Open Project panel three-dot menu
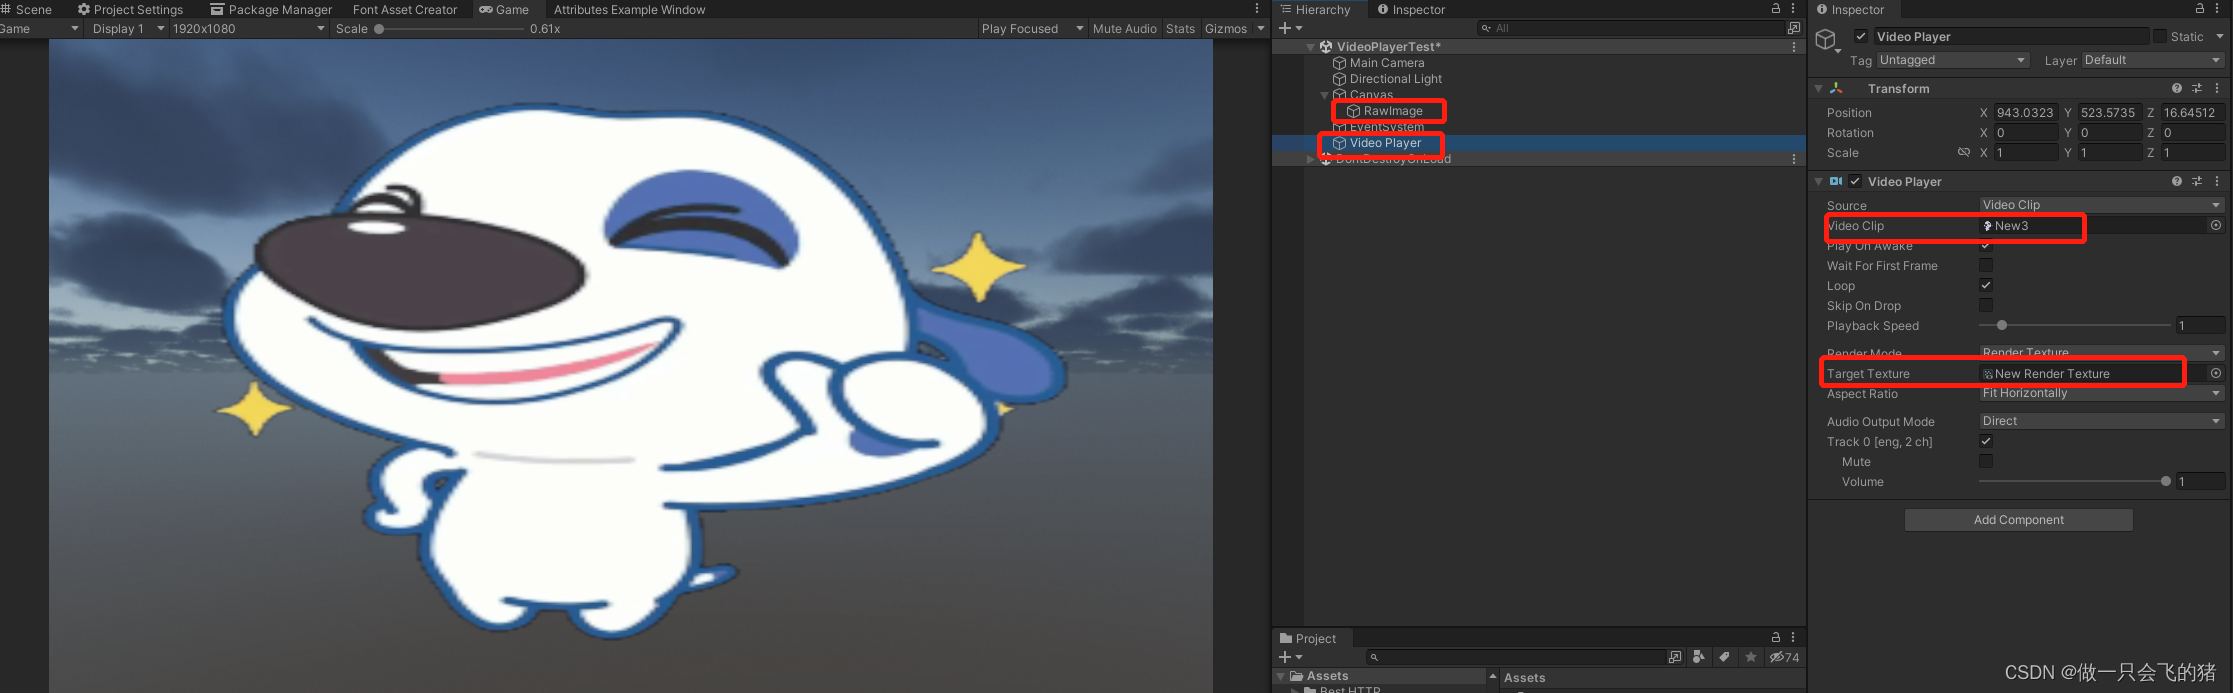 pyautogui.click(x=1794, y=637)
